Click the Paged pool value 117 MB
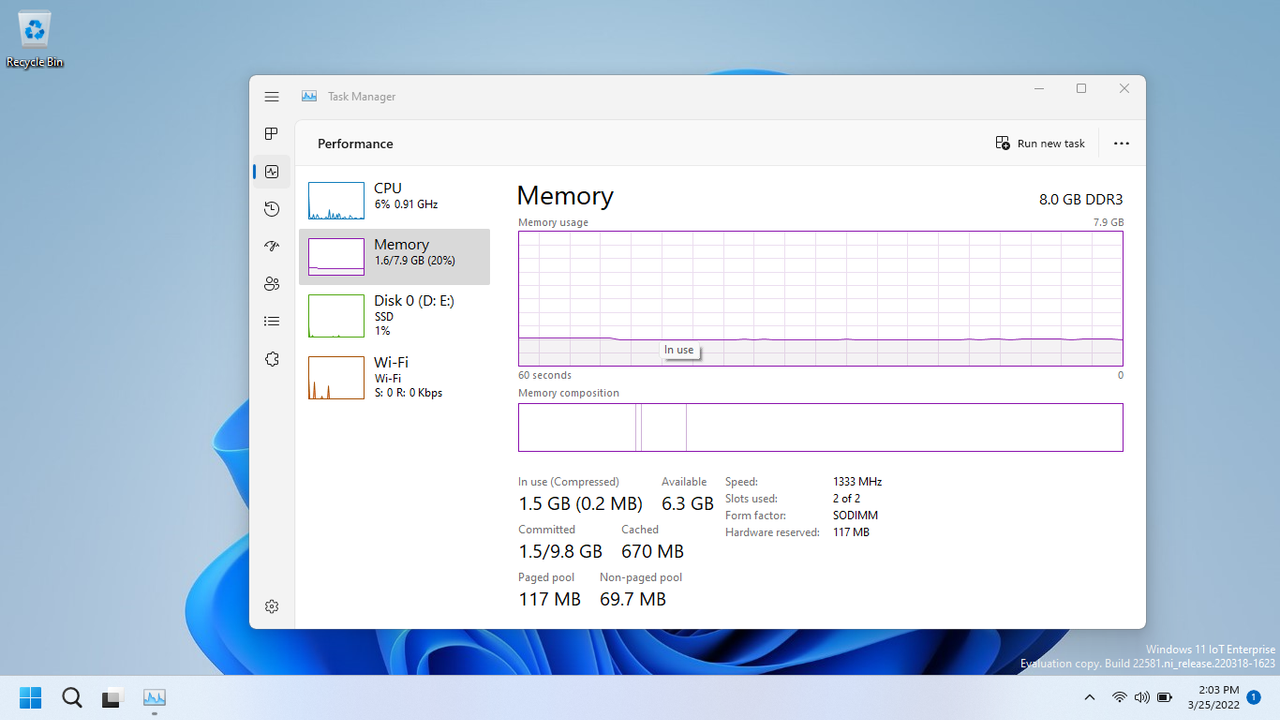The height and width of the screenshot is (720, 1280). coord(549,599)
